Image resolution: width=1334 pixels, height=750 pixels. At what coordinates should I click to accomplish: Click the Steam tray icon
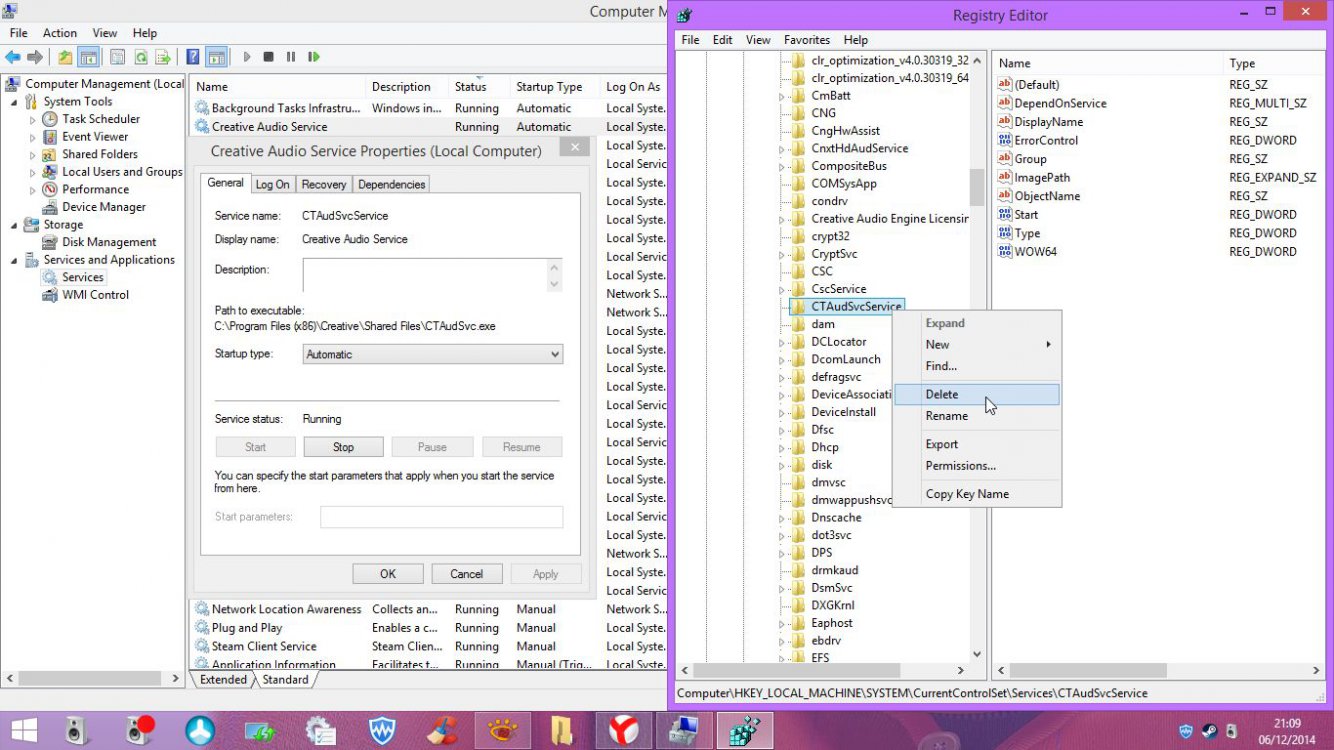pyautogui.click(x=1209, y=731)
